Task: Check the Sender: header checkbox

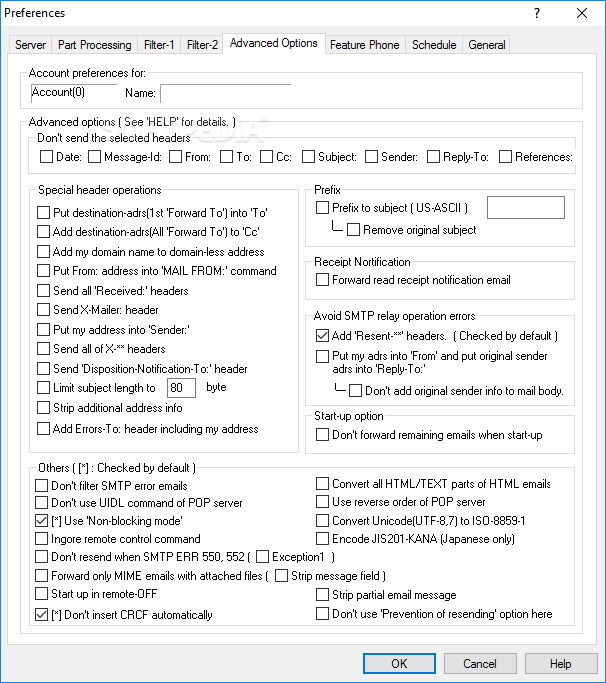Action: coord(371,157)
